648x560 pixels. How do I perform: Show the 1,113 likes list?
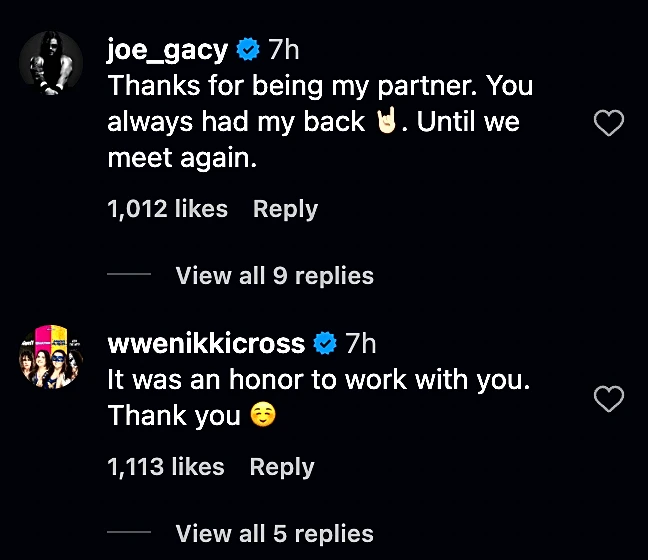pos(166,467)
